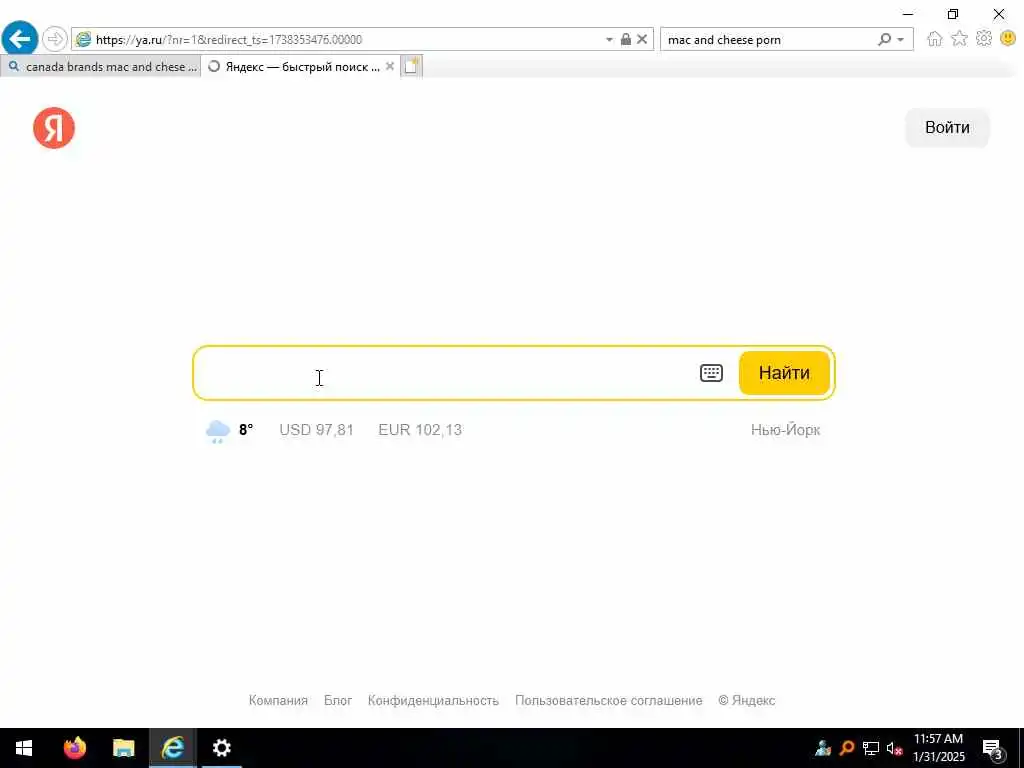Open Favorites star icon
Viewport: 1024px width, 768px height.
point(959,39)
